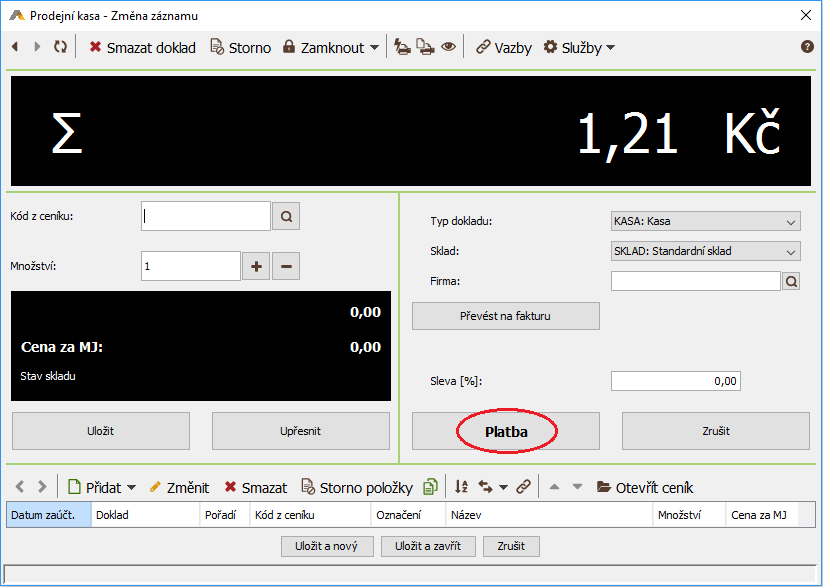This screenshot has width=823, height=587.
Task: Click the Storno toolbar button
Action: click(240, 48)
